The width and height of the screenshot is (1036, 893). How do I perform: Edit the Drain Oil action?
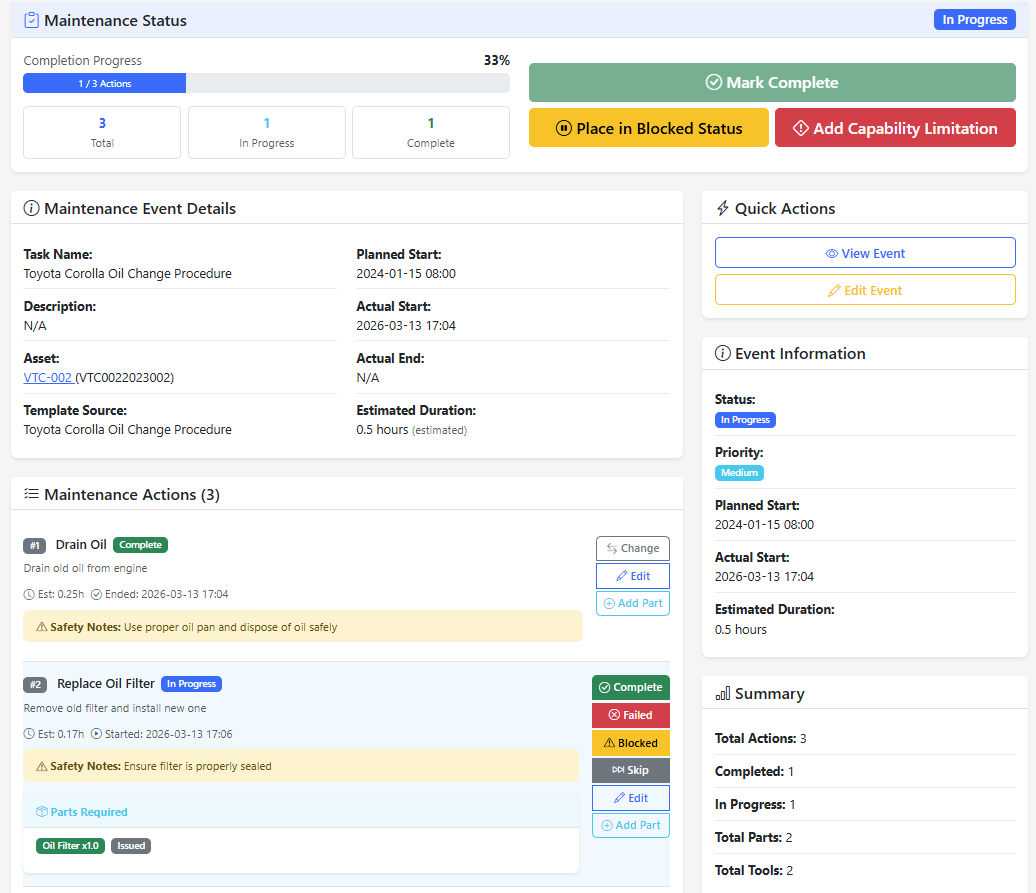point(632,576)
